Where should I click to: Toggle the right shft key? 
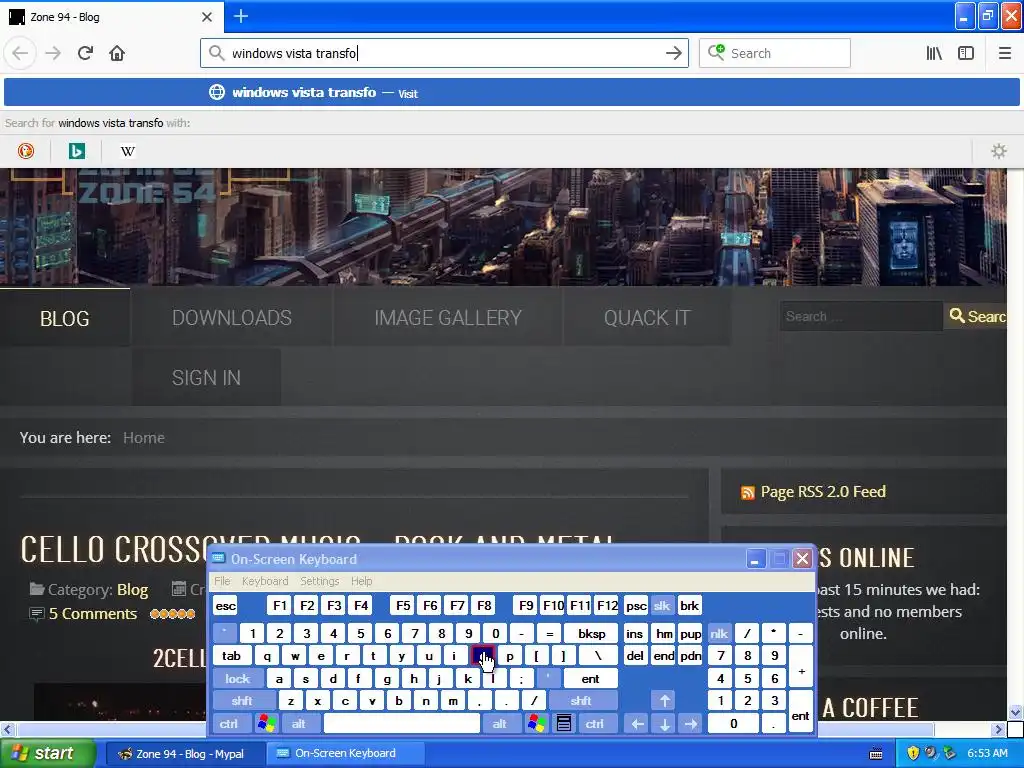(581, 701)
